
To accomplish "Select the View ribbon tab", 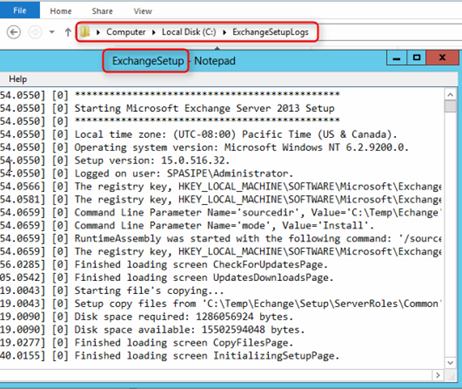I will 143,11.
